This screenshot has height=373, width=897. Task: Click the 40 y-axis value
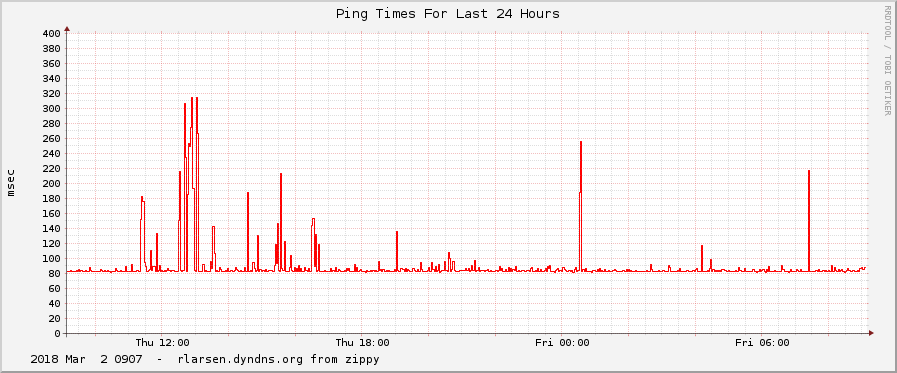coord(55,304)
